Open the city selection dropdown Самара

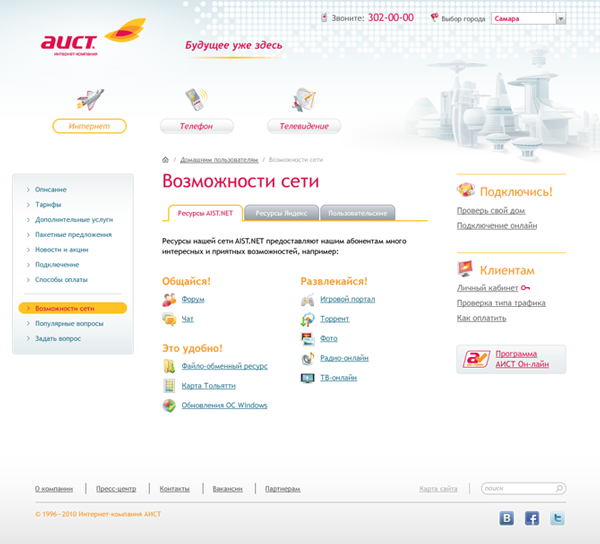click(528, 18)
